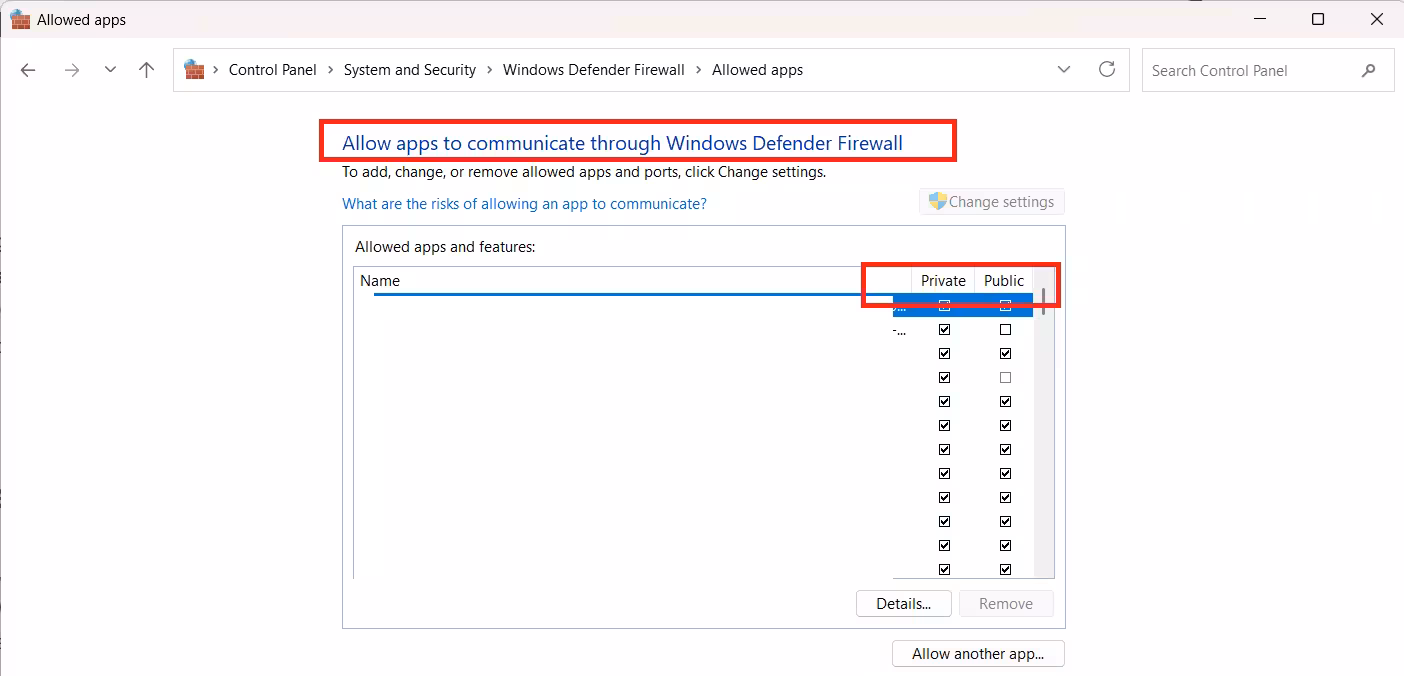Viewport: 1404px width, 676px height.
Task: Toggle Private checkbox in the highlighted row
Action: pyautogui.click(x=944, y=306)
